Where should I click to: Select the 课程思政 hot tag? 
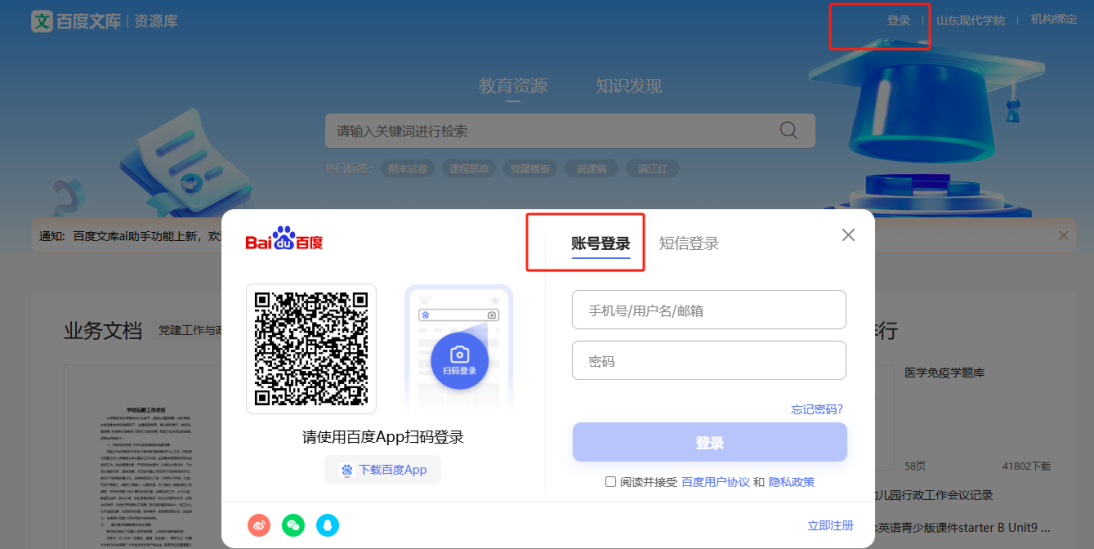click(x=469, y=169)
